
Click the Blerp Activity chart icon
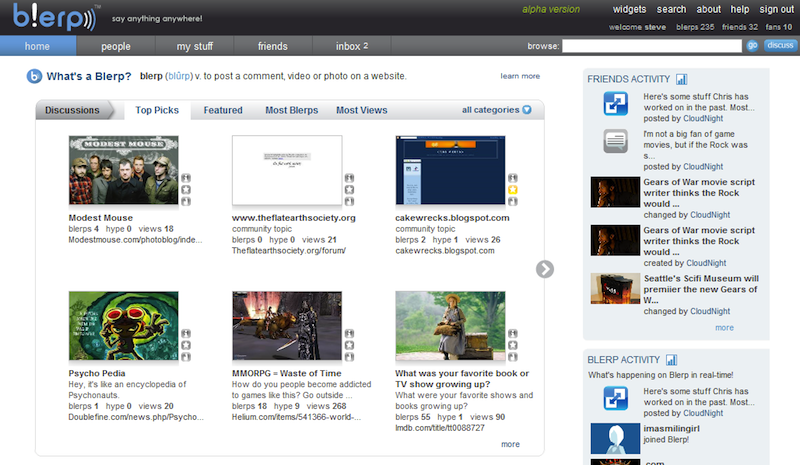click(671, 360)
